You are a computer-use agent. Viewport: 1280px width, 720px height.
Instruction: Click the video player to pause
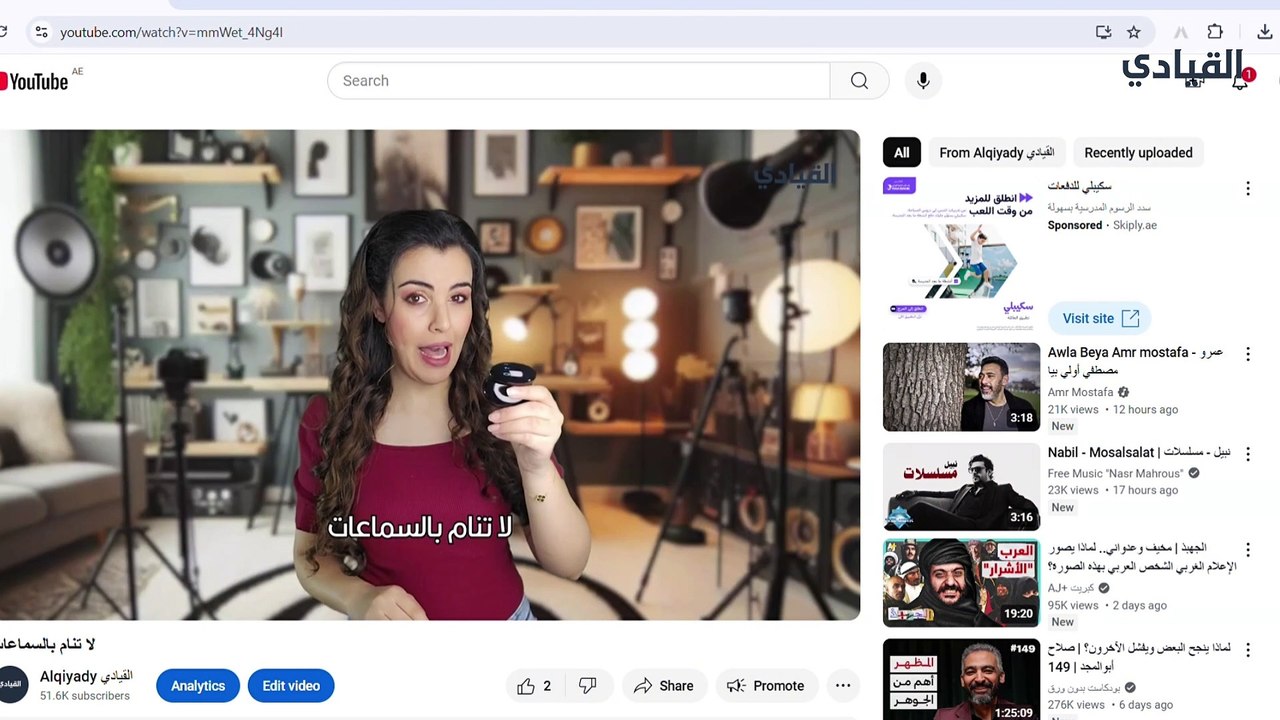click(x=430, y=375)
